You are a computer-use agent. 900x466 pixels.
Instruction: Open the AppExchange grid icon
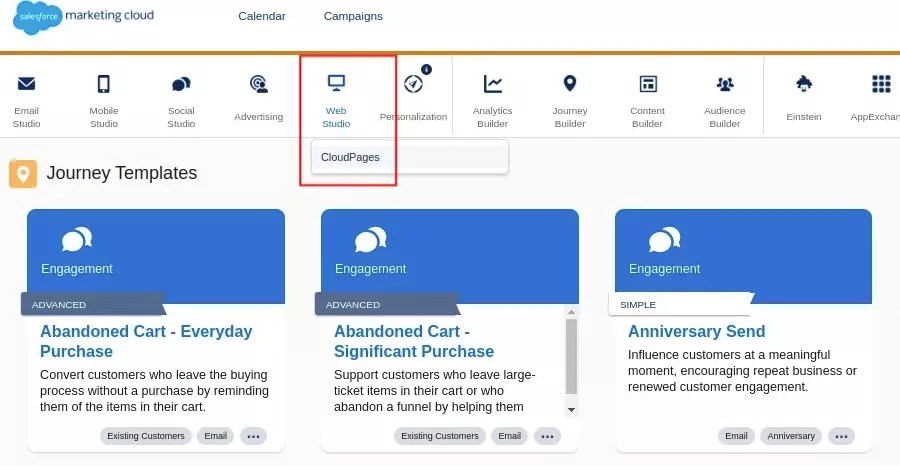(x=881, y=84)
